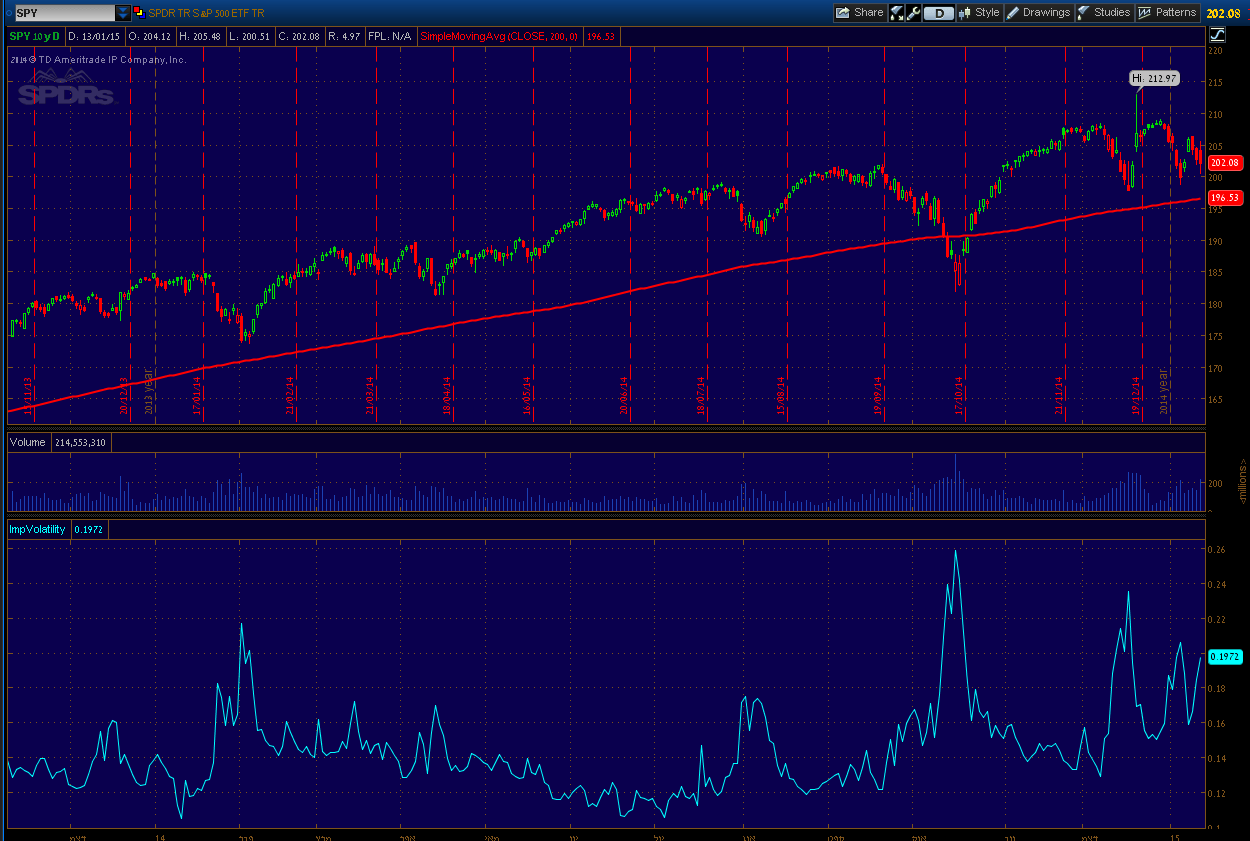The height and width of the screenshot is (841, 1250).
Task: Click the 0.26 volatility axis label
Action: [1216, 550]
